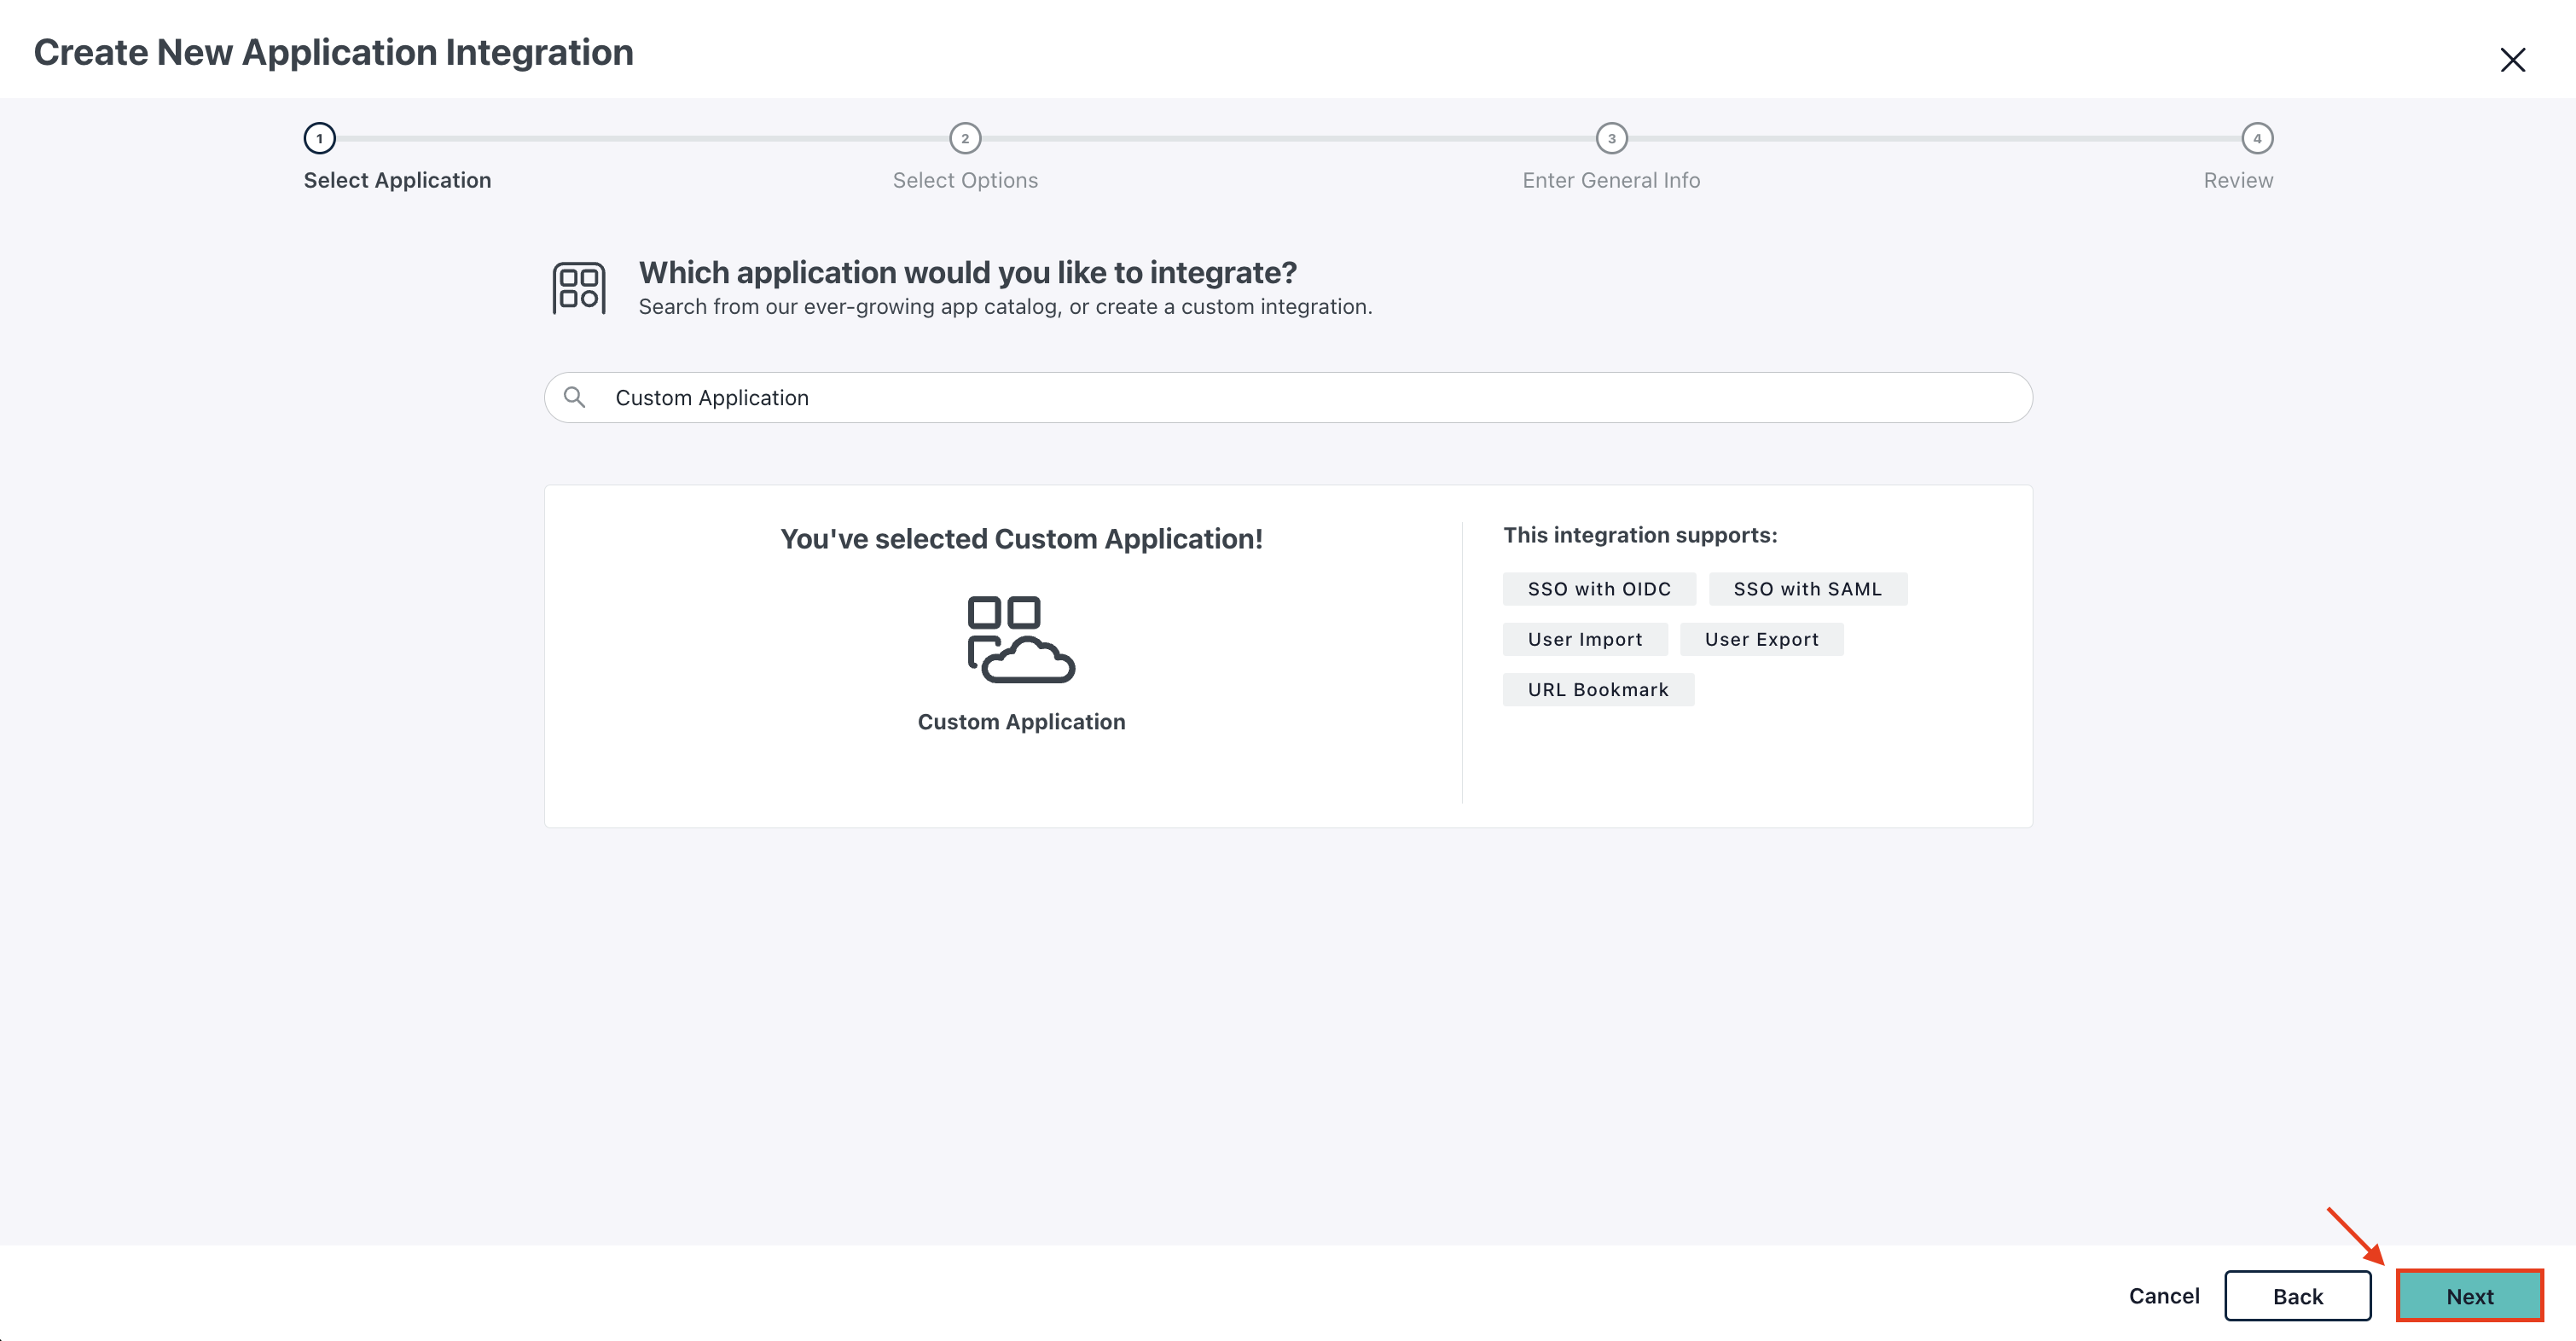Go to step 2 Select Options
Screen dimensions: 2576x1341
[965, 138]
